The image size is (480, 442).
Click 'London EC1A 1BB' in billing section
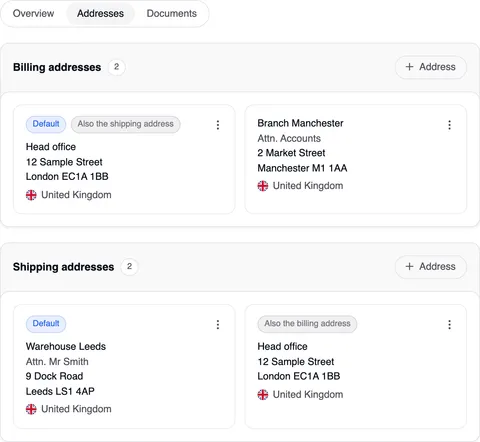[67, 177]
